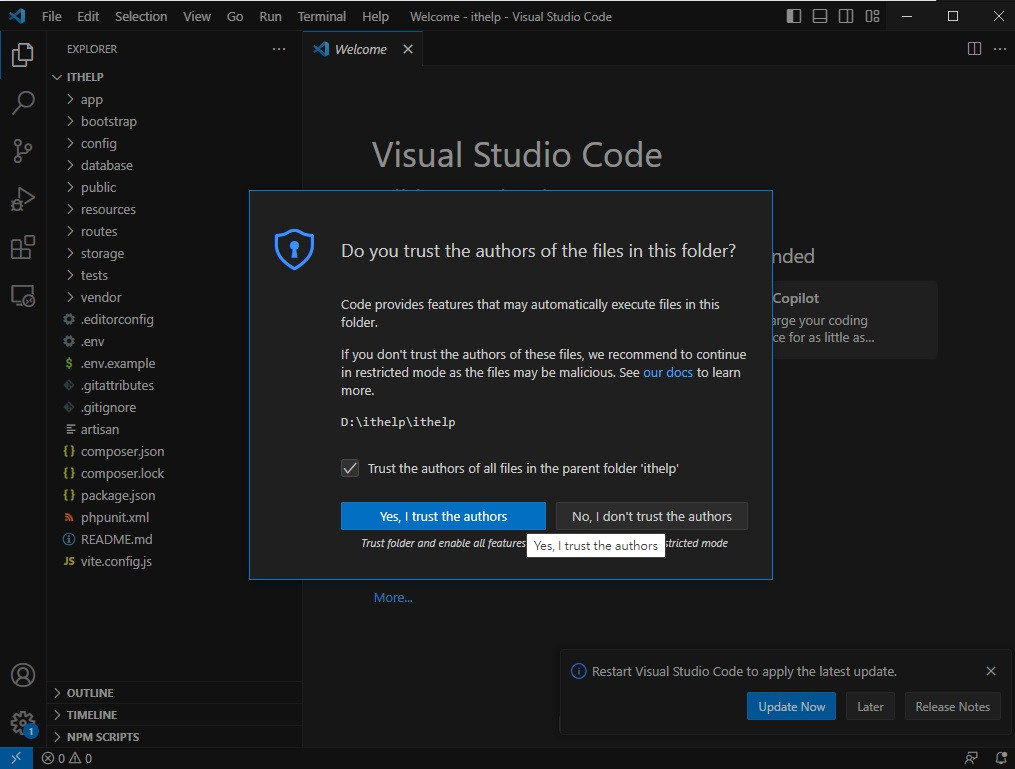The width and height of the screenshot is (1015, 769).
Task: Open the 'our docs' link
Action: coord(667,372)
